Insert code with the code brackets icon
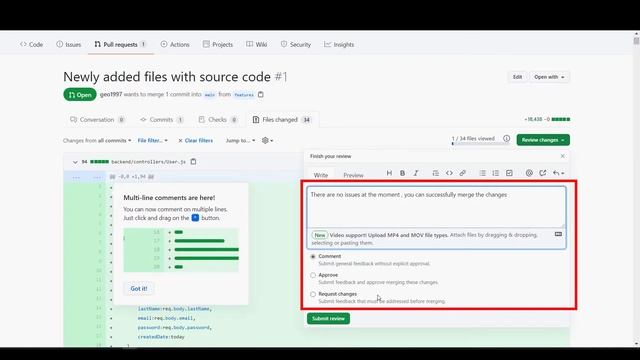Screen dimensions: 640x360 pos(449,173)
